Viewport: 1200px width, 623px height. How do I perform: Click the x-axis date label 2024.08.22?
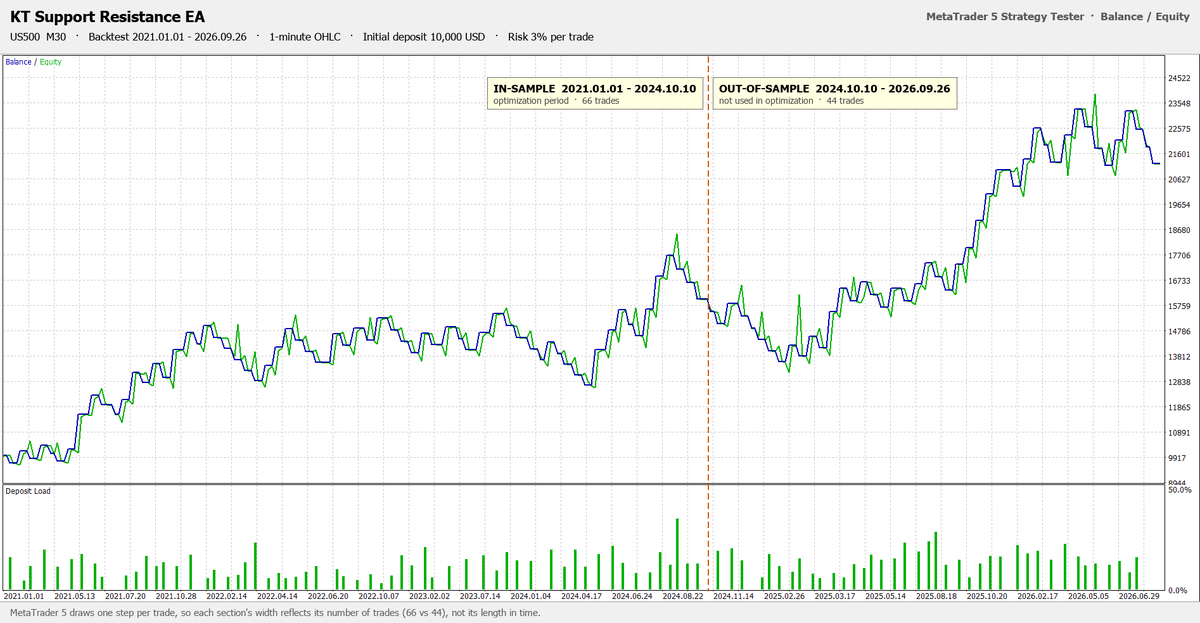(682, 596)
